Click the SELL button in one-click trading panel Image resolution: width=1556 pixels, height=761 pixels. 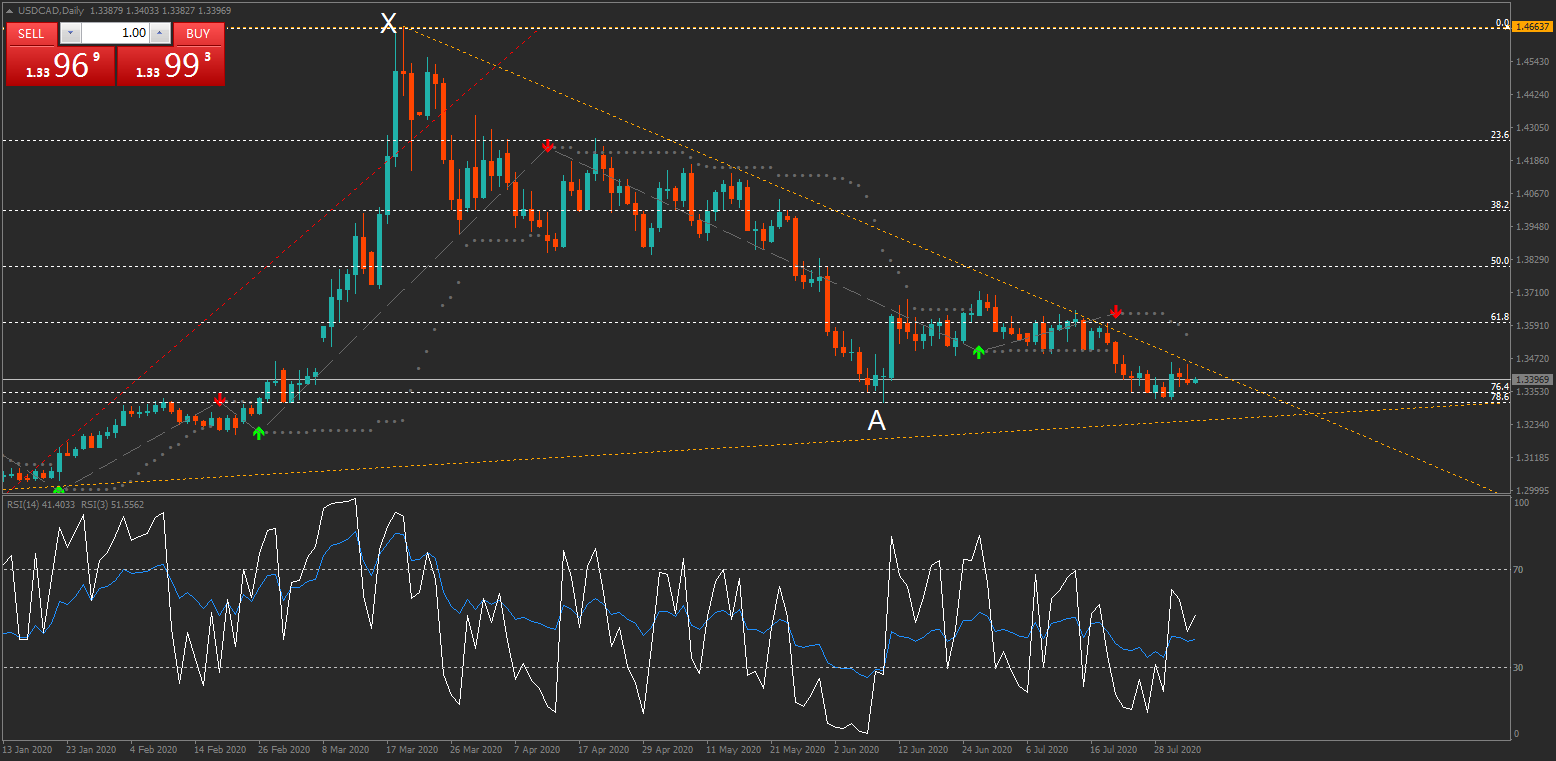coord(31,33)
